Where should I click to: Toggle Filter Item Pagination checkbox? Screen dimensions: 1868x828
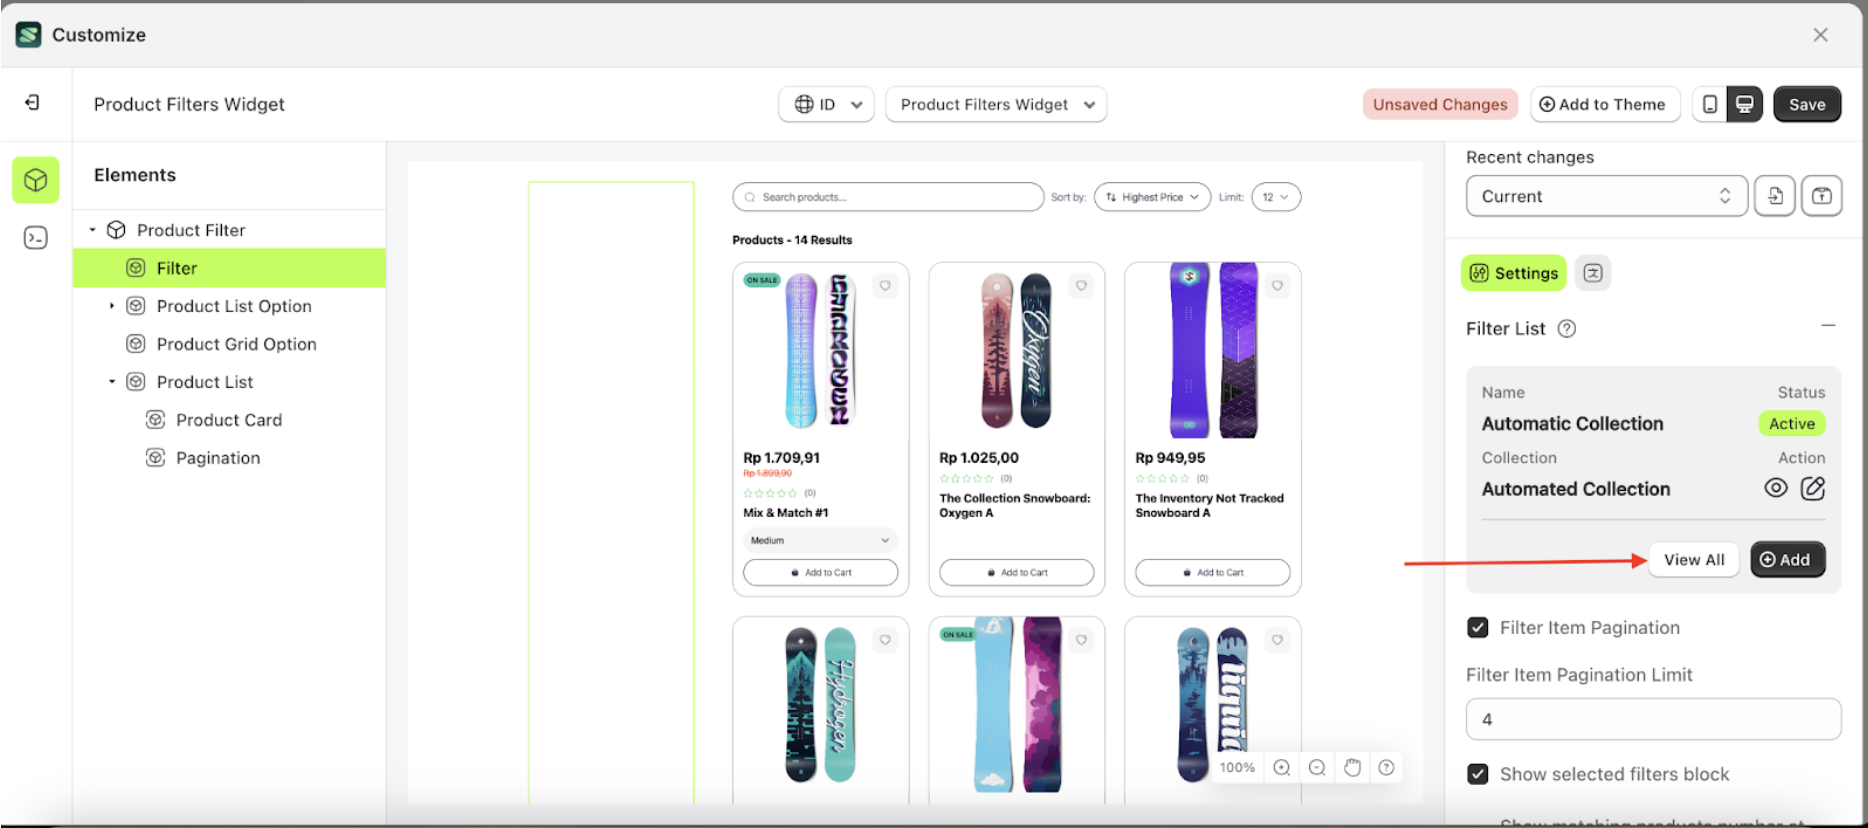click(x=1478, y=628)
